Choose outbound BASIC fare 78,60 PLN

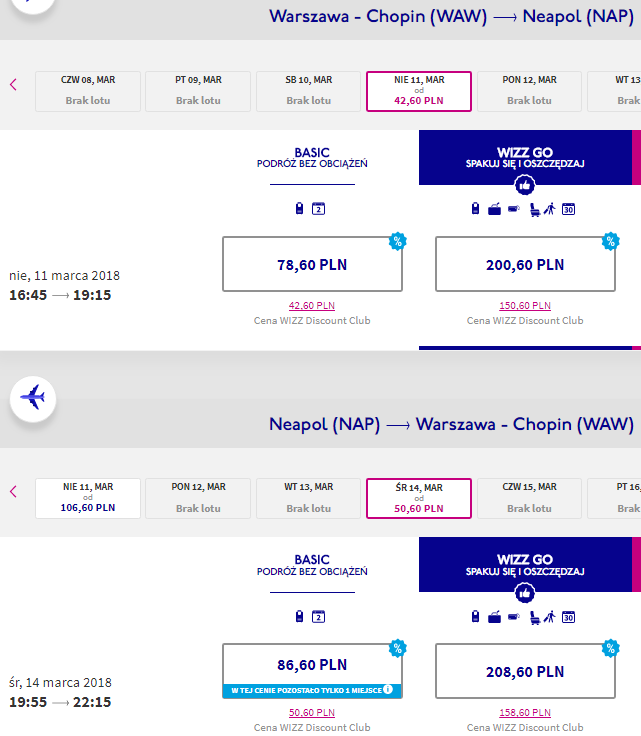tap(312, 264)
